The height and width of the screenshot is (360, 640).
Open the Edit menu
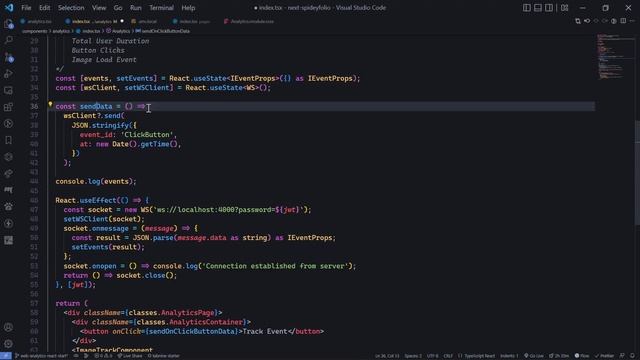coord(44,8)
